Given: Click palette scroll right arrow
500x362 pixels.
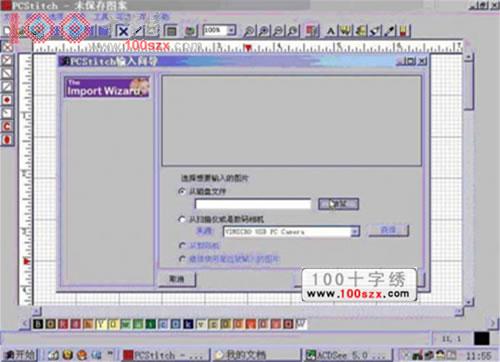Looking at the screenshot, I should pos(493,323).
